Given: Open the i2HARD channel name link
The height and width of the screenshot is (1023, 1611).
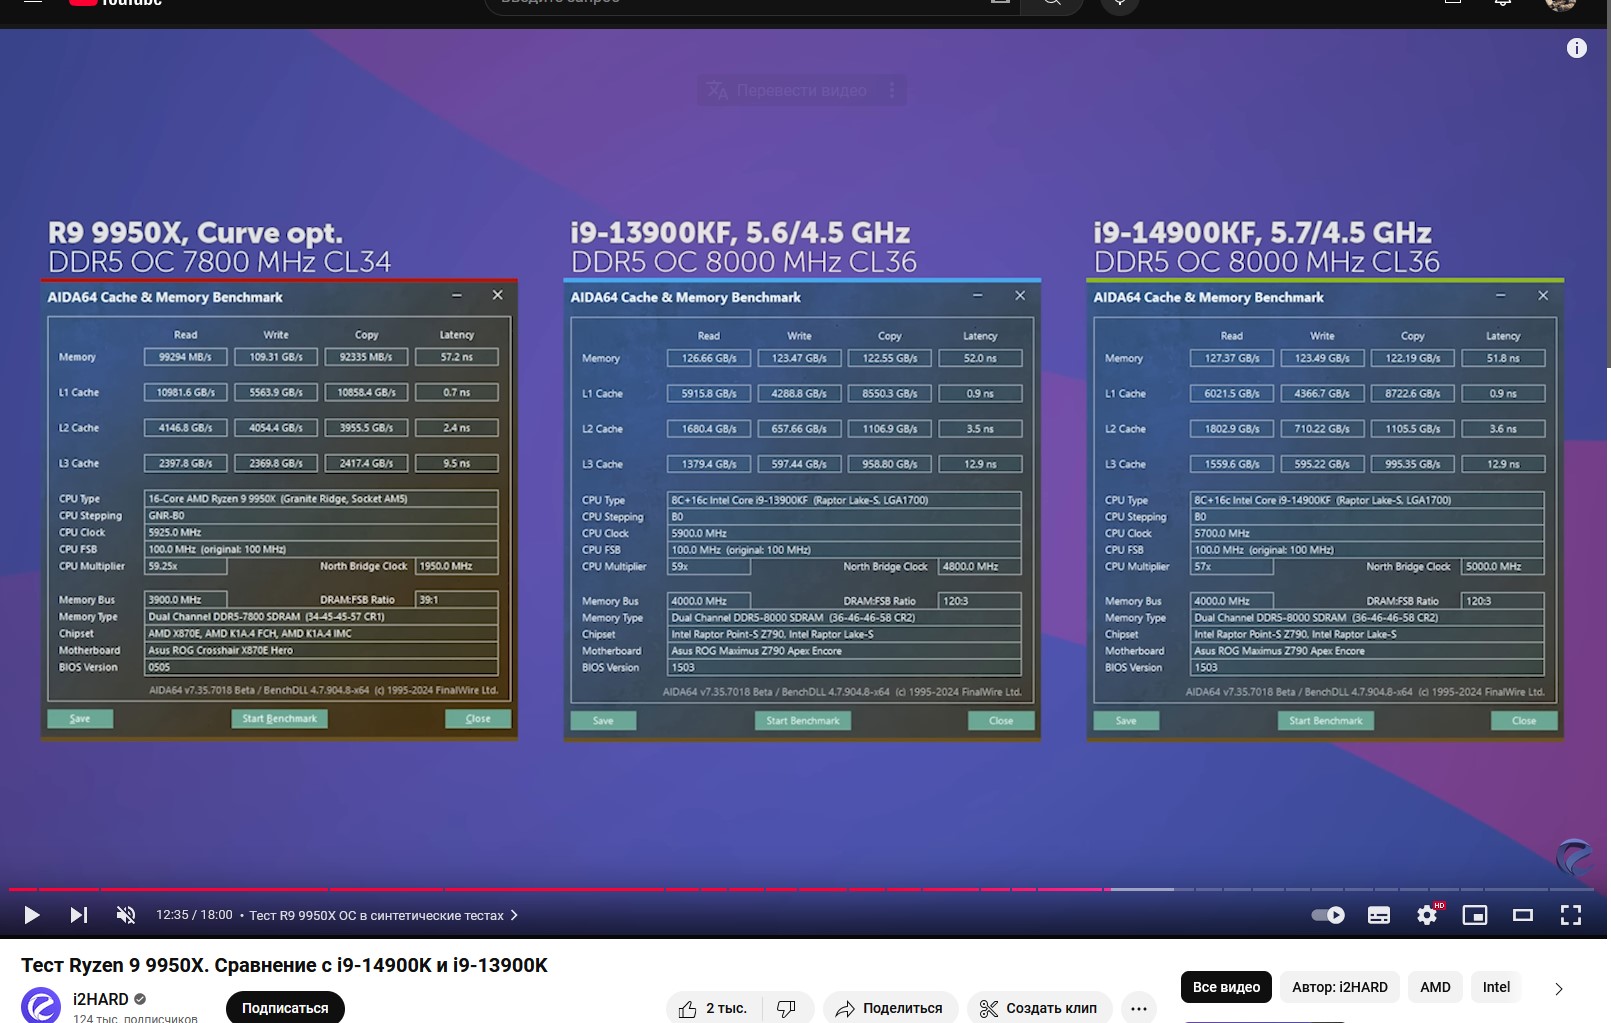Looking at the screenshot, I should point(101,999).
